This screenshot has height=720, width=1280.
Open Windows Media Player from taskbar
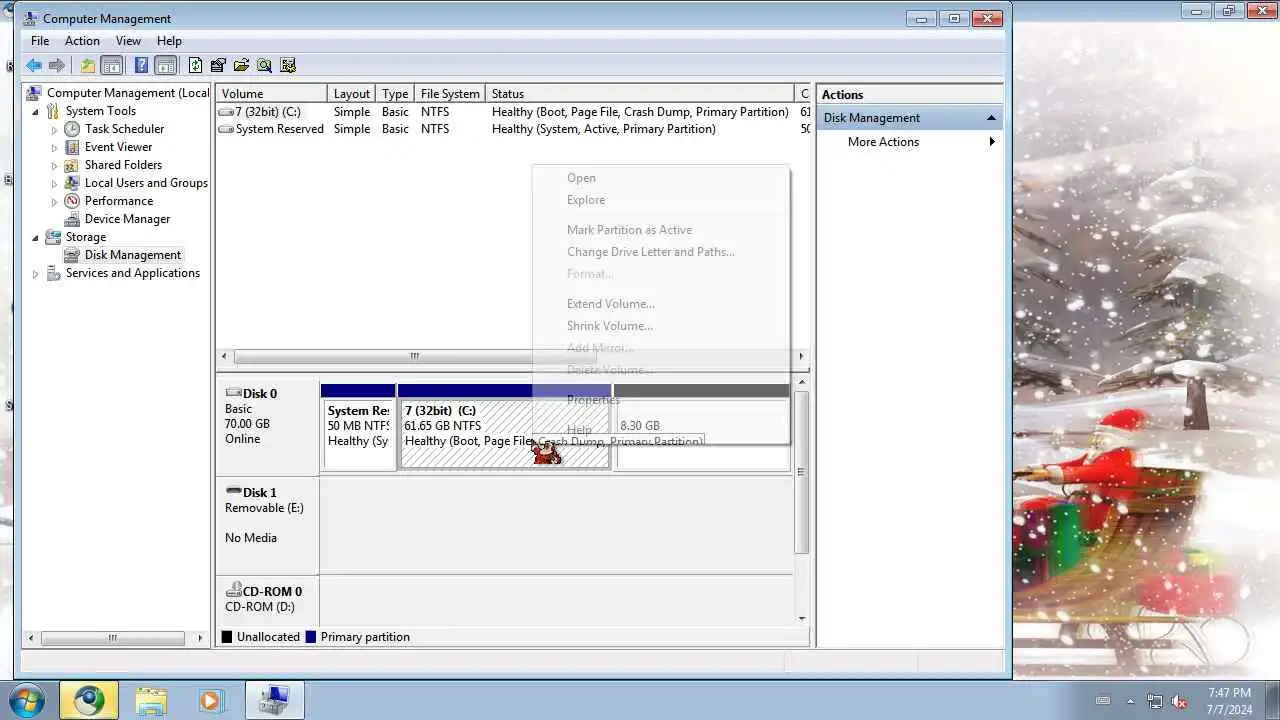(210, 700)
